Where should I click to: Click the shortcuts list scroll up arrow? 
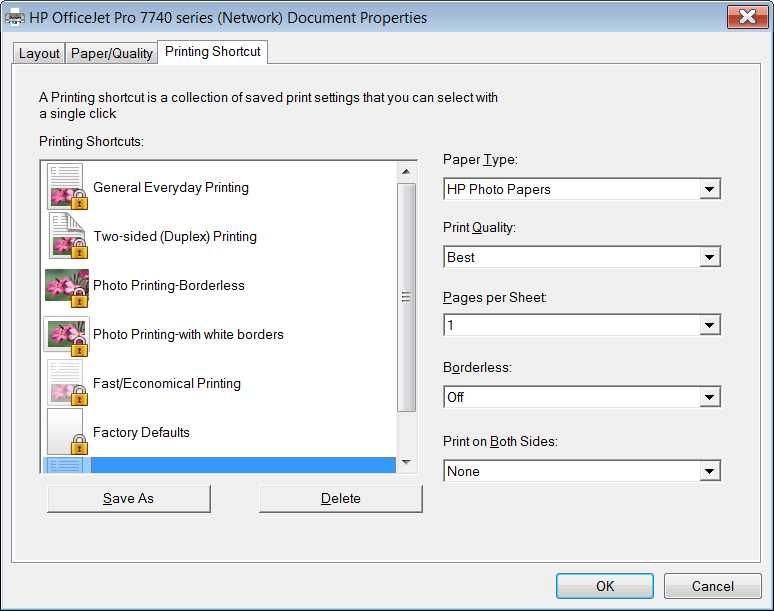pos(406,172)
